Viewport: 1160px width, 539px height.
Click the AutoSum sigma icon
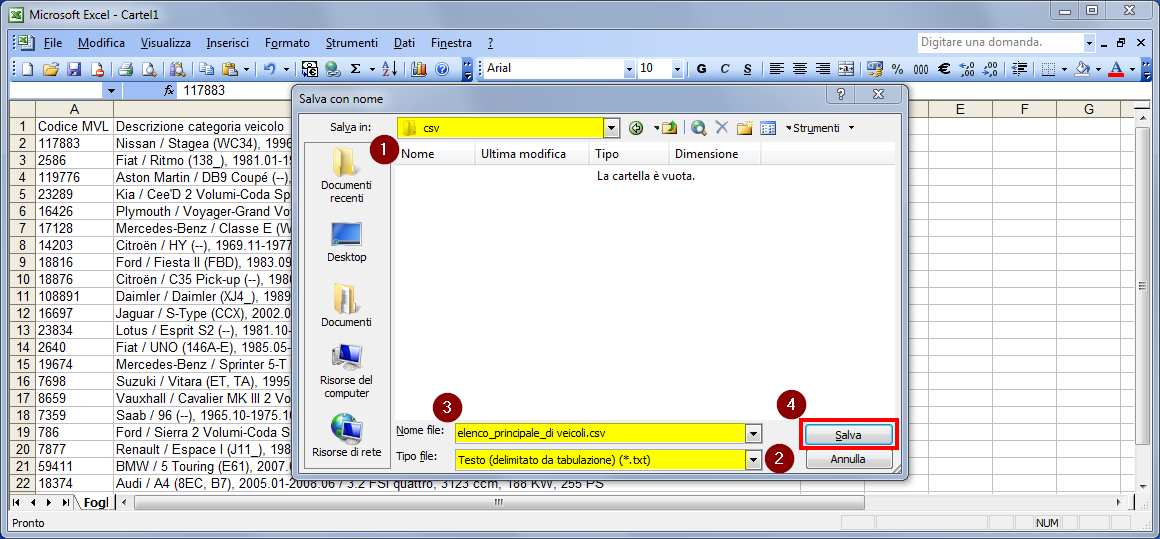click(x=355, y=69)
